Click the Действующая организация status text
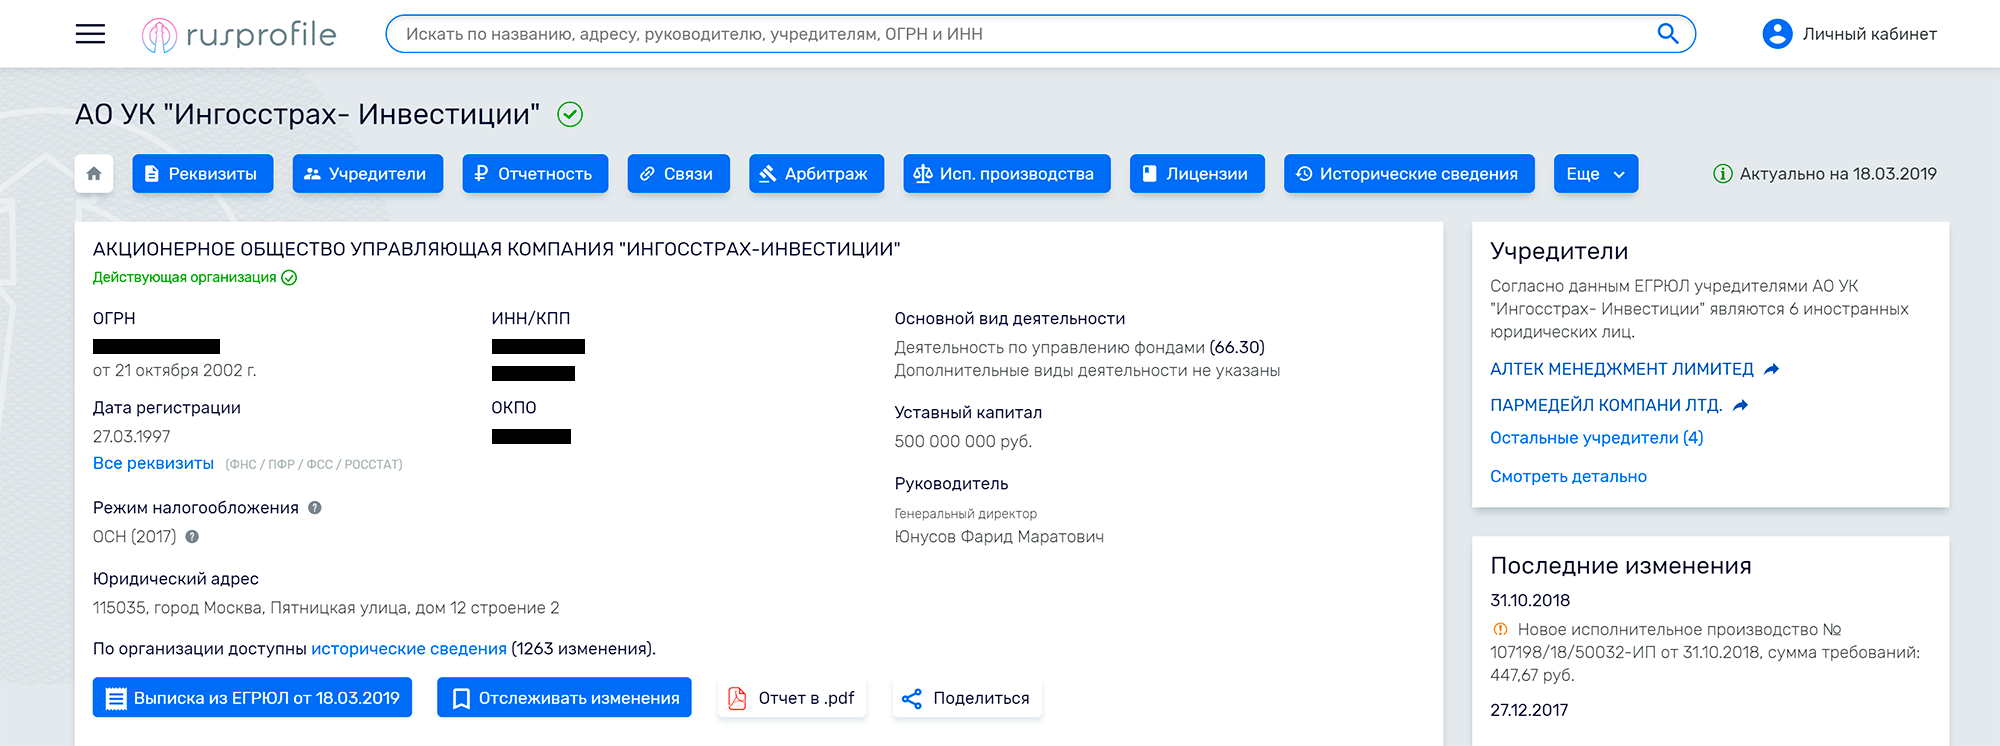 click(185, 278)
